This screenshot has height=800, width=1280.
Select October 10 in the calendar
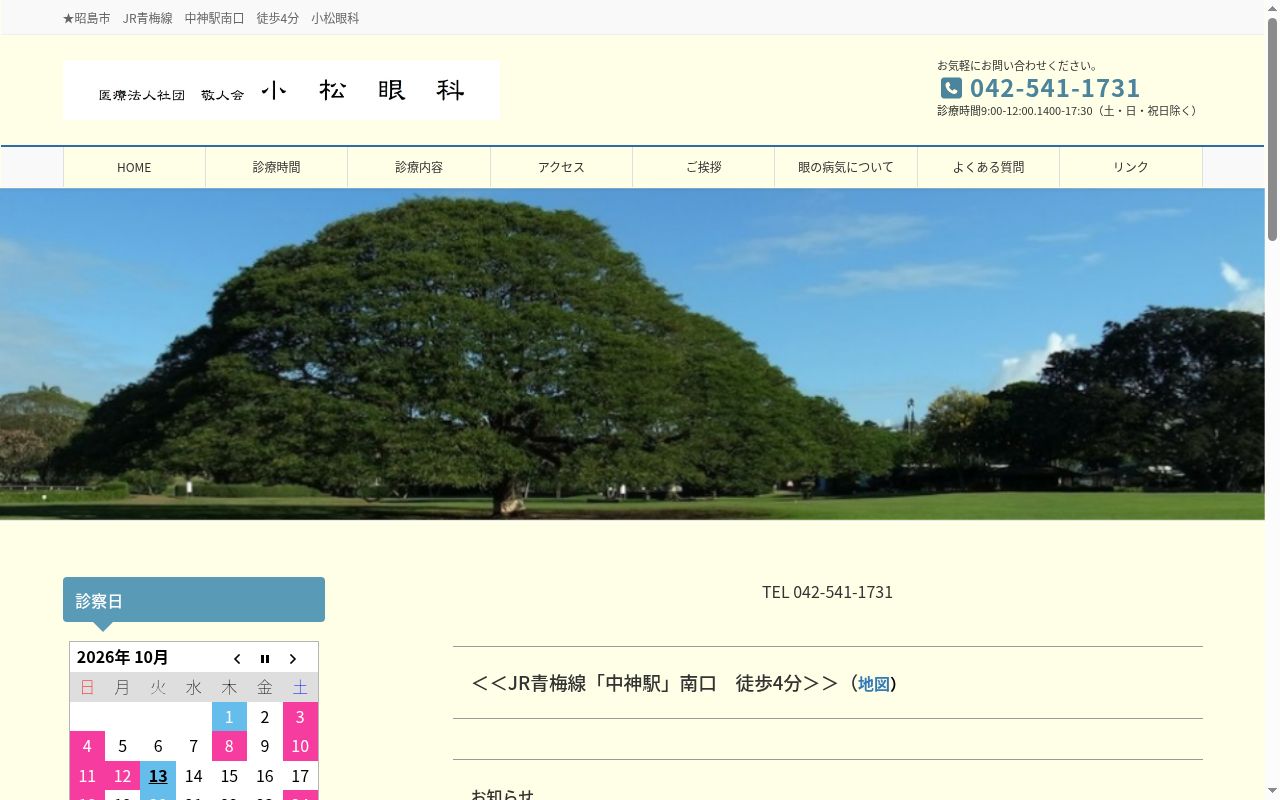click(300, 746)
